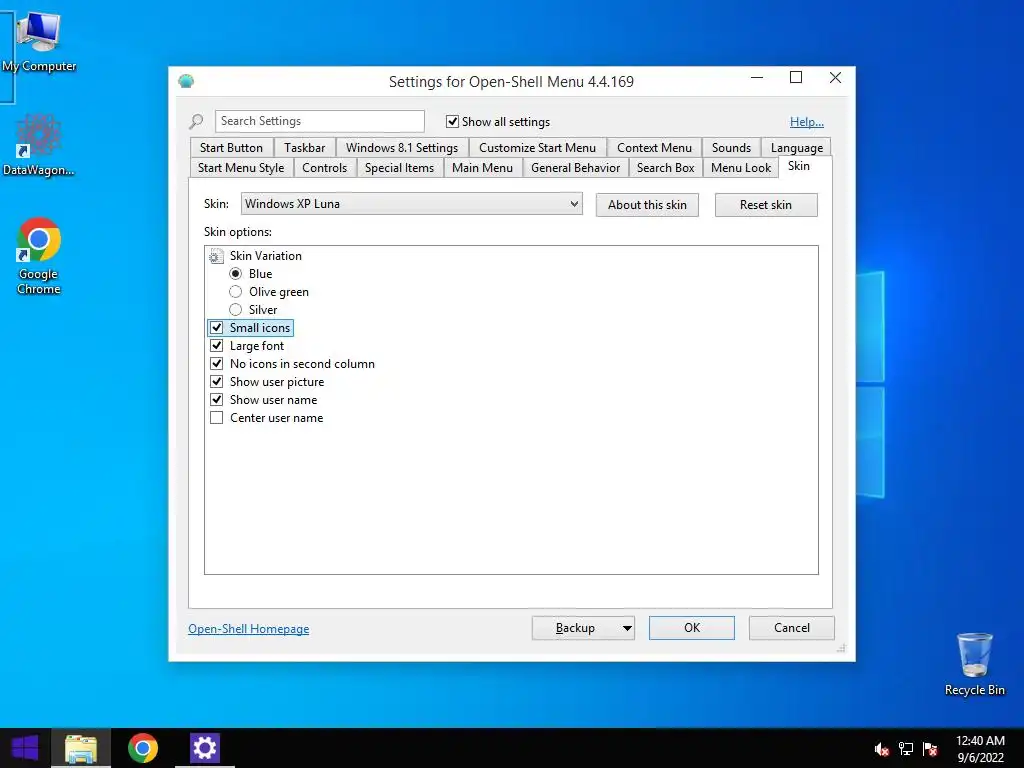This screenshot has width=1024, height=768.
Task: Enable Center user name
Action: (x=217, y=418)
